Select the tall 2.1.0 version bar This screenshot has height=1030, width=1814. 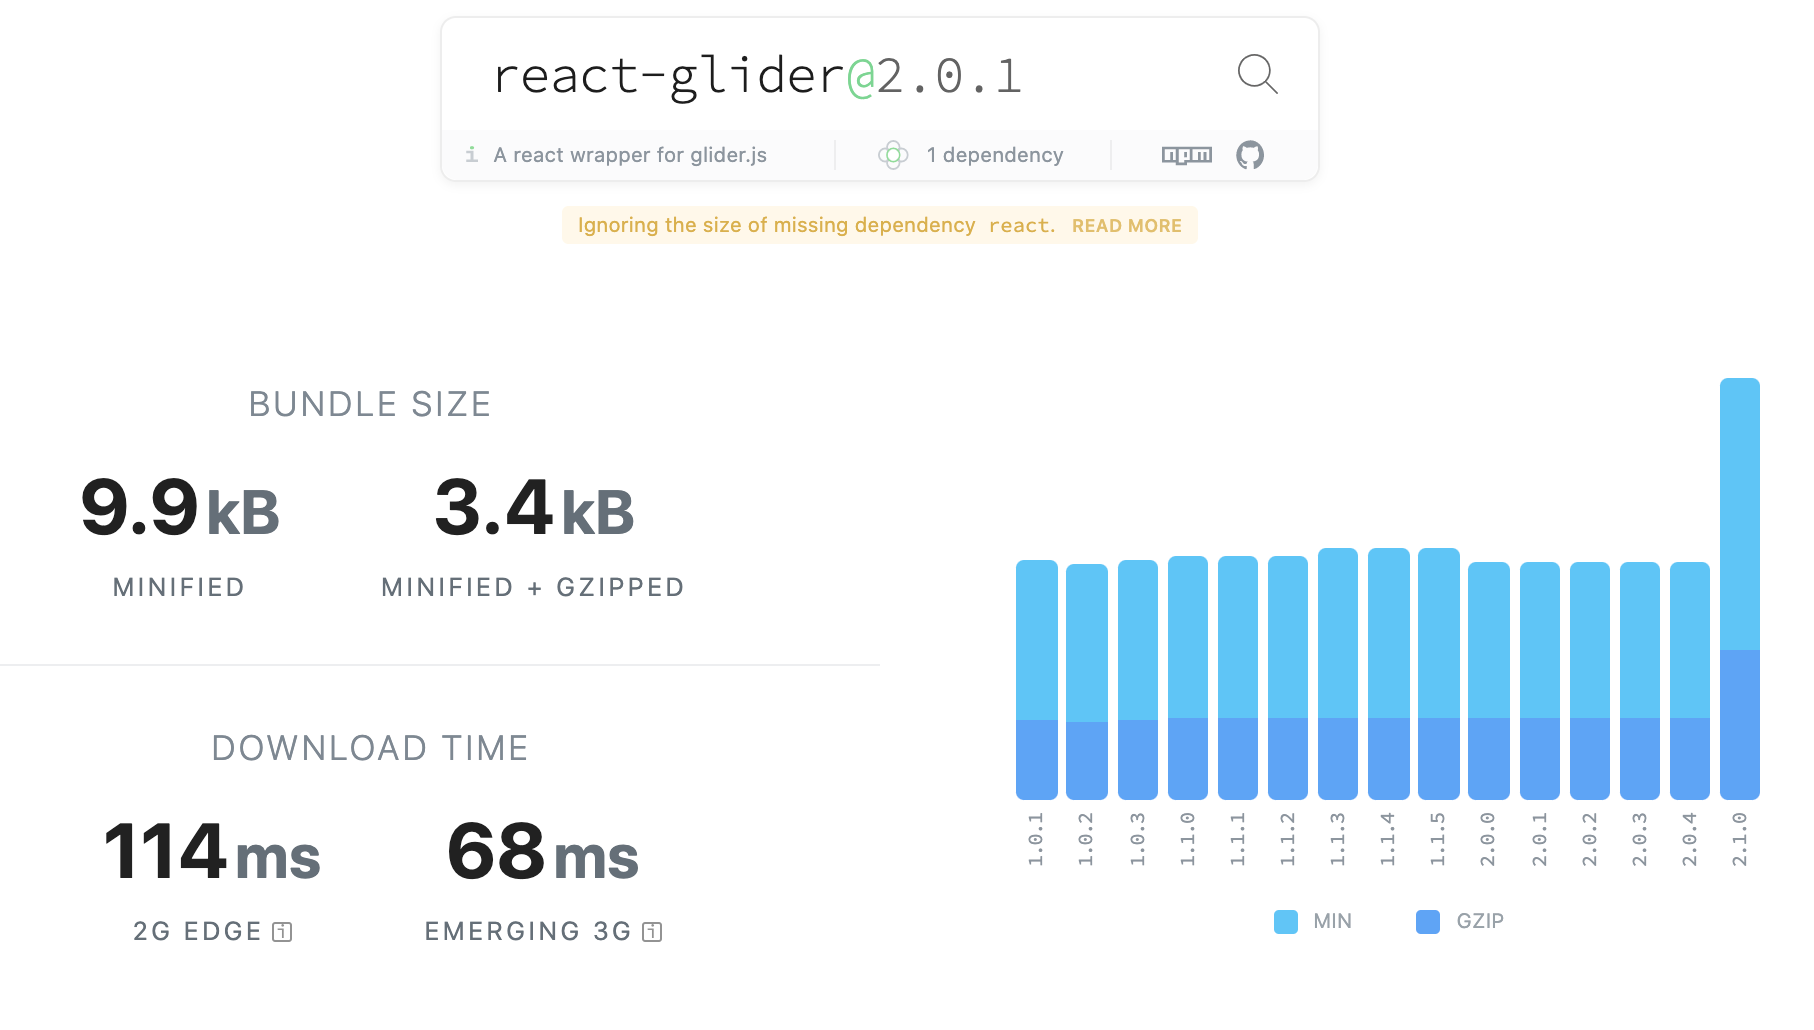point(1740,589)
